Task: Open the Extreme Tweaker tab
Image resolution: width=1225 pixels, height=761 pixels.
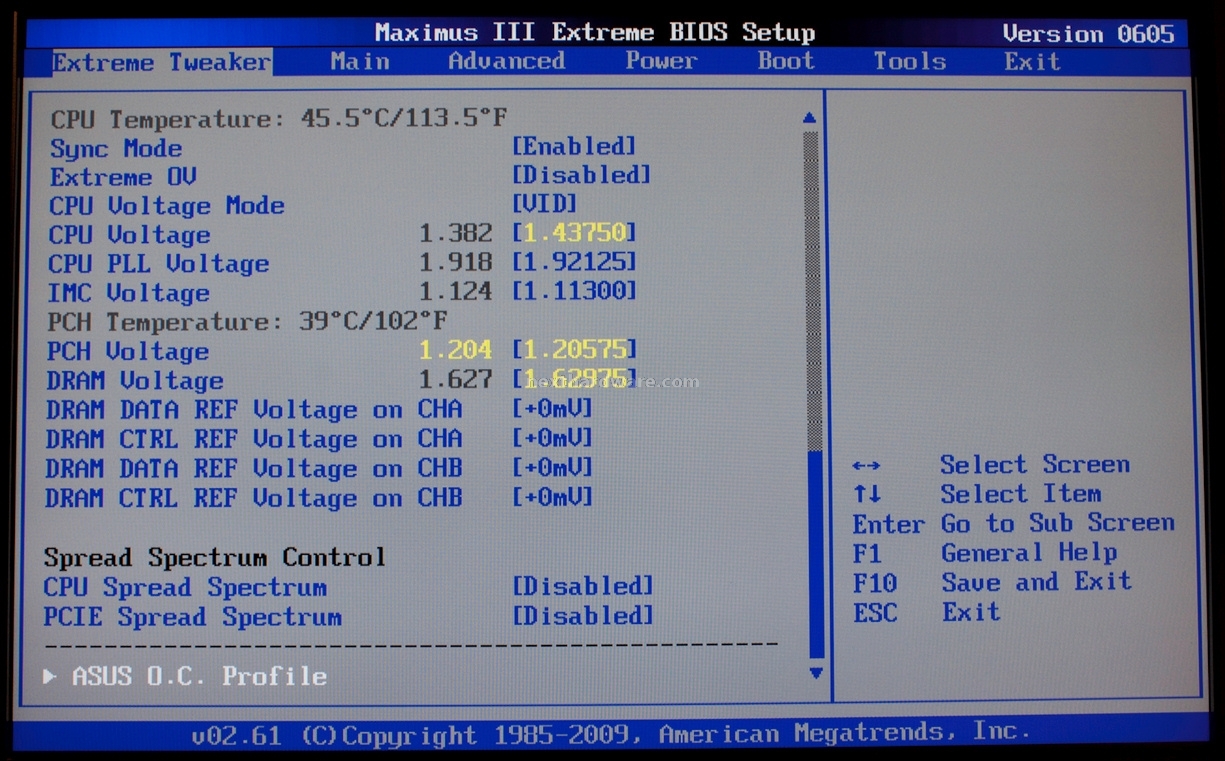Action: (x=161, y=62)
